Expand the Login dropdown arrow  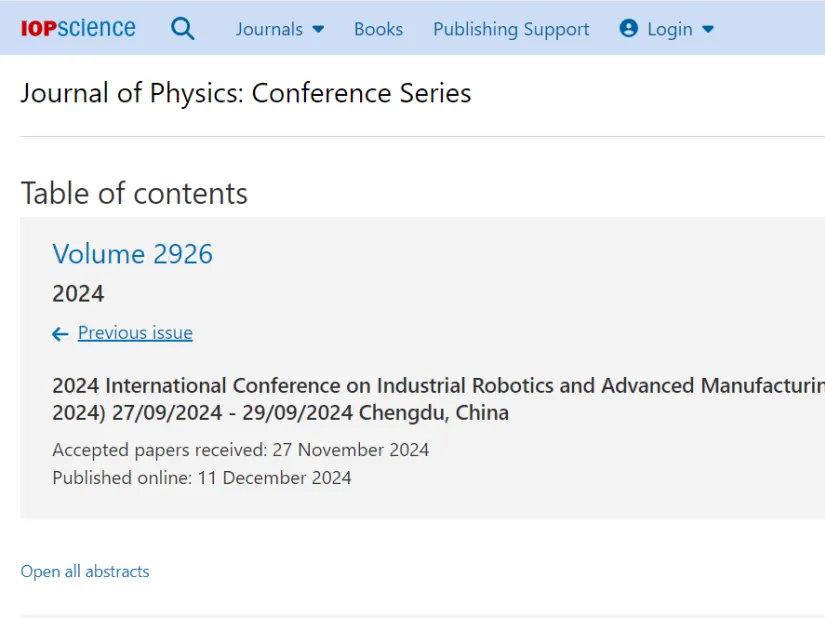click(x=708, y=29)
